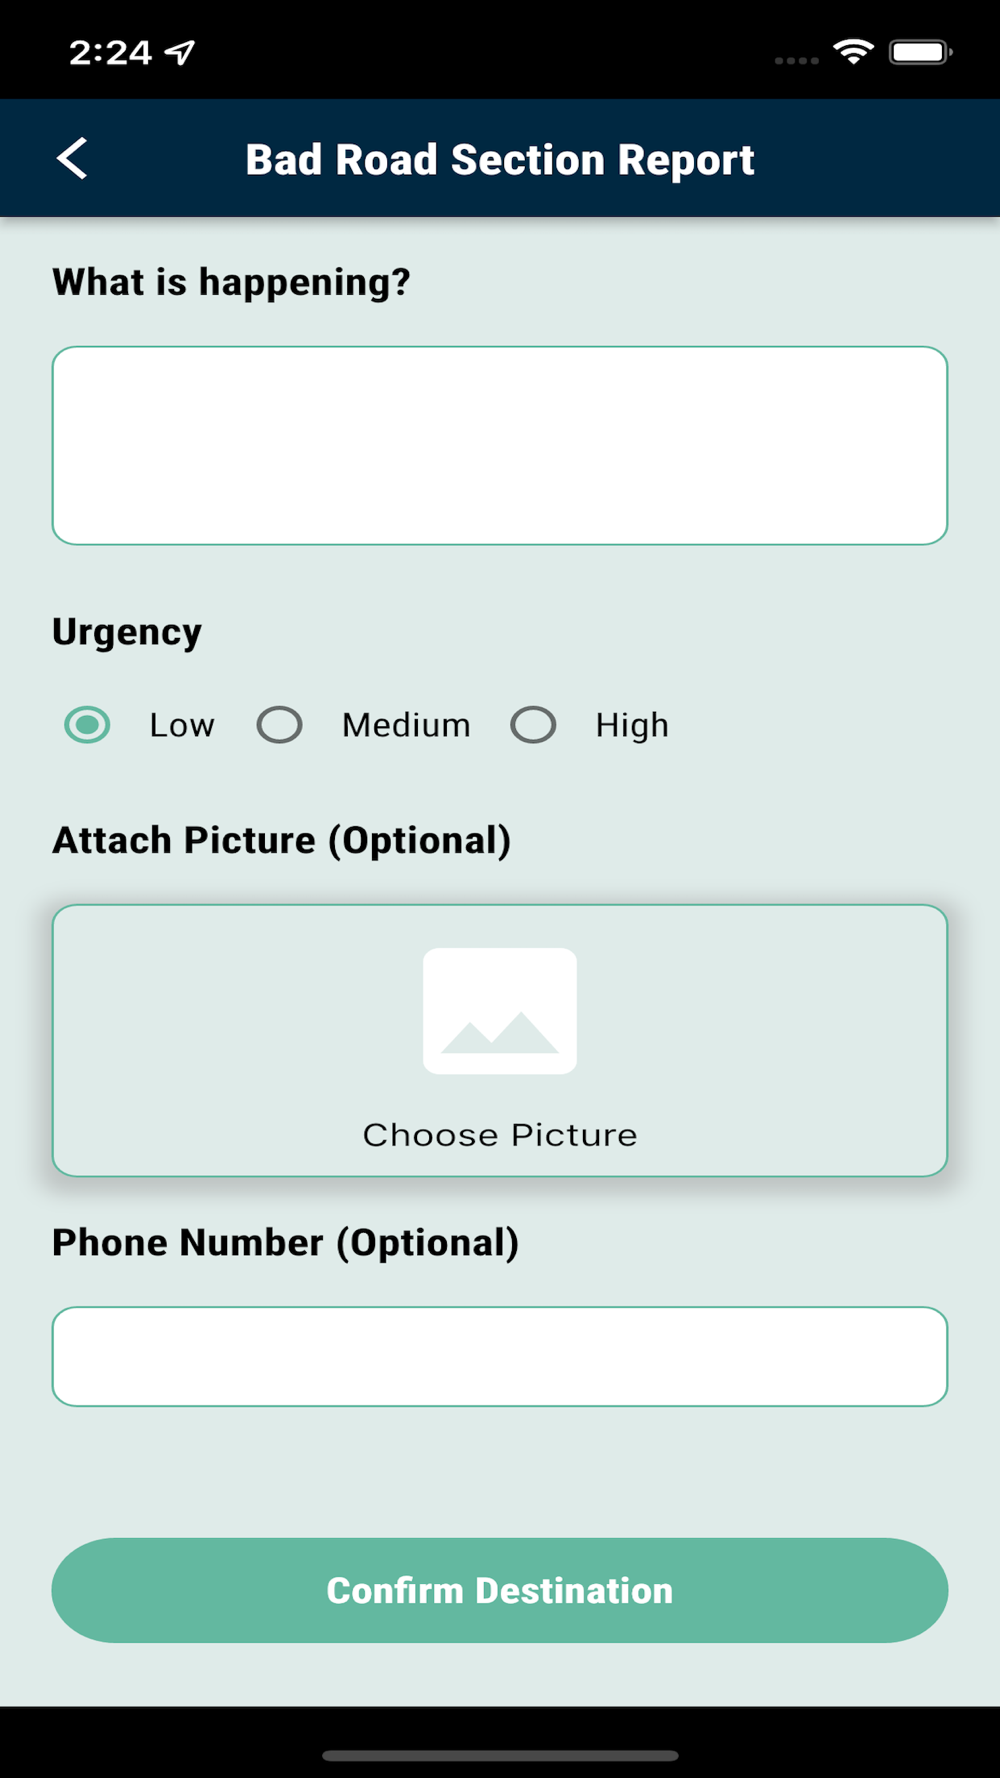
Task: Tap the home indicator bar at bottom
Action: 500,1755
